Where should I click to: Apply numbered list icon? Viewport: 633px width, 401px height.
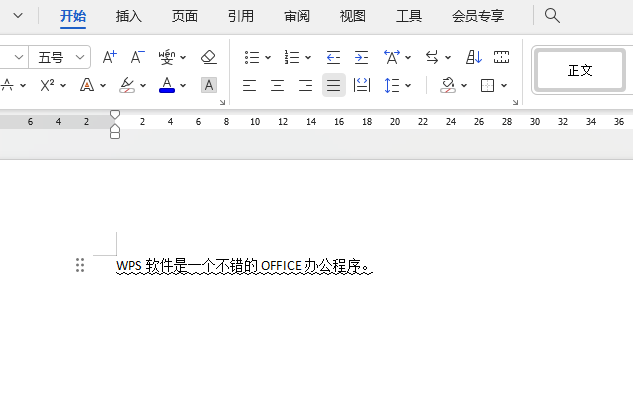coord(292,57)
